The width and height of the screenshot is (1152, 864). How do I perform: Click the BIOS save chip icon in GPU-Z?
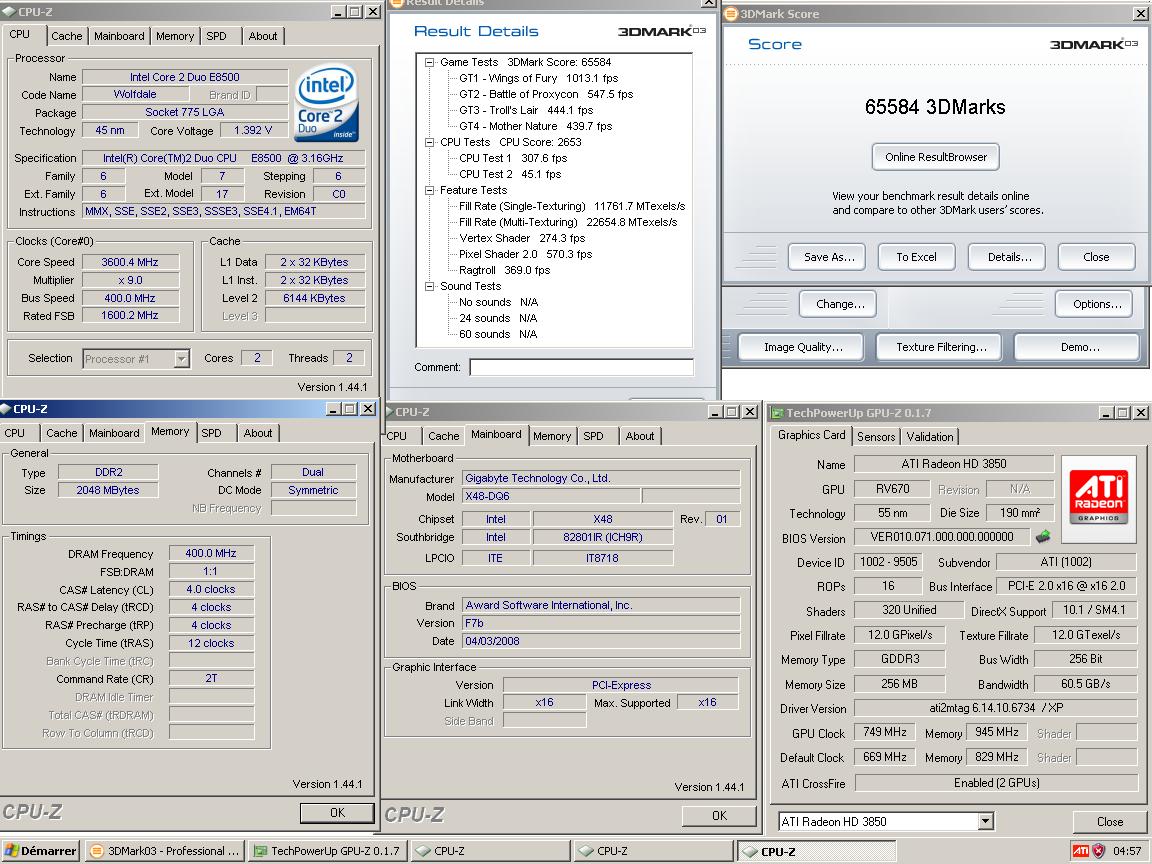coord(1043,536)
